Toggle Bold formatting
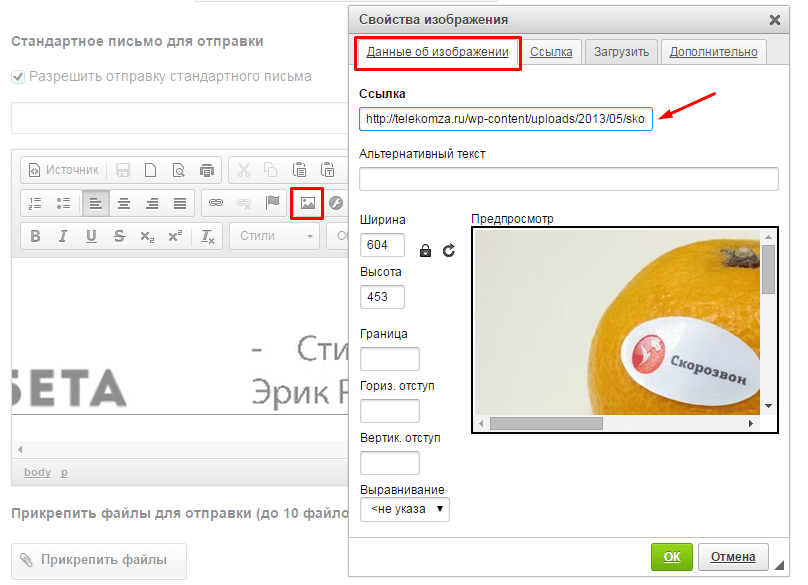This screenshot has height=585, width=808. coord(35,236)
